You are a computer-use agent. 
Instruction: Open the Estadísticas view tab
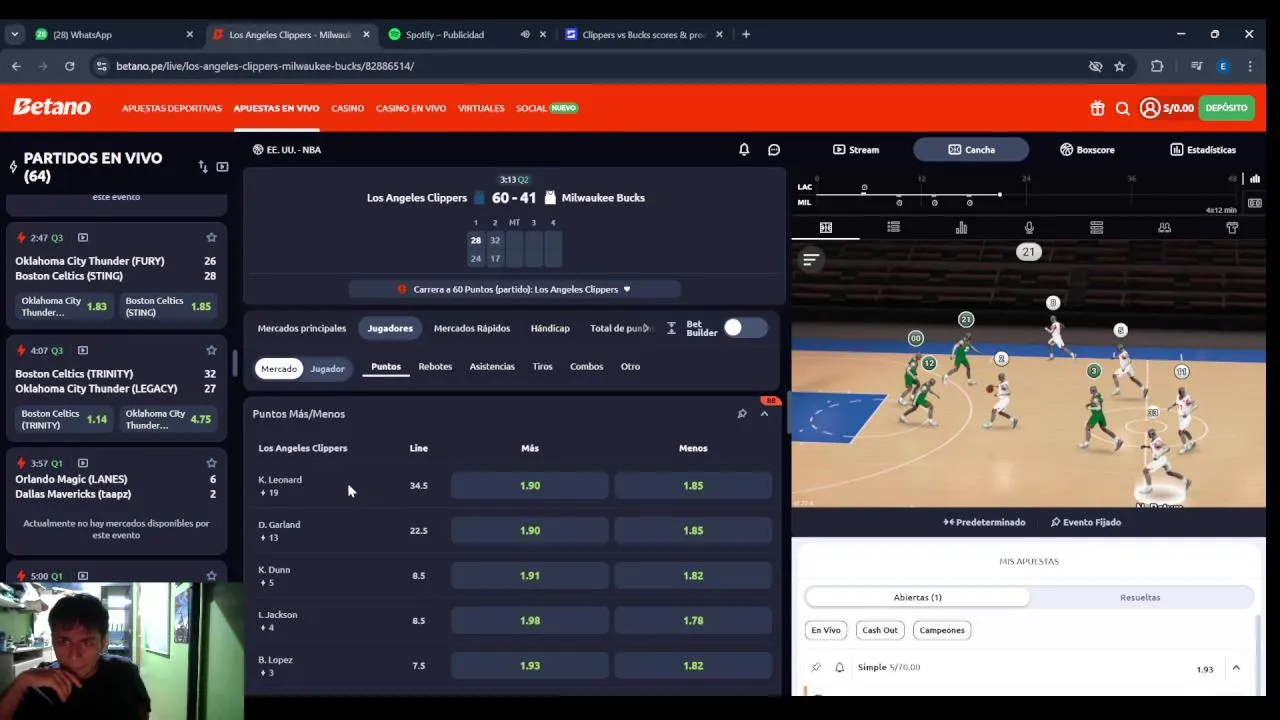click(1203, 150)
